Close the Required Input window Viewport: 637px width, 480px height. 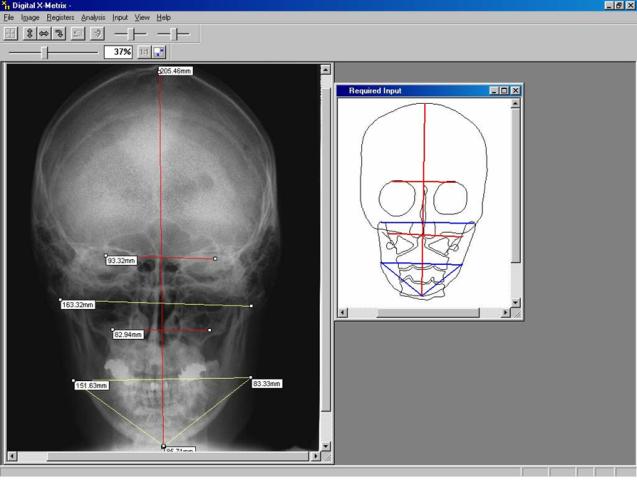515,91
